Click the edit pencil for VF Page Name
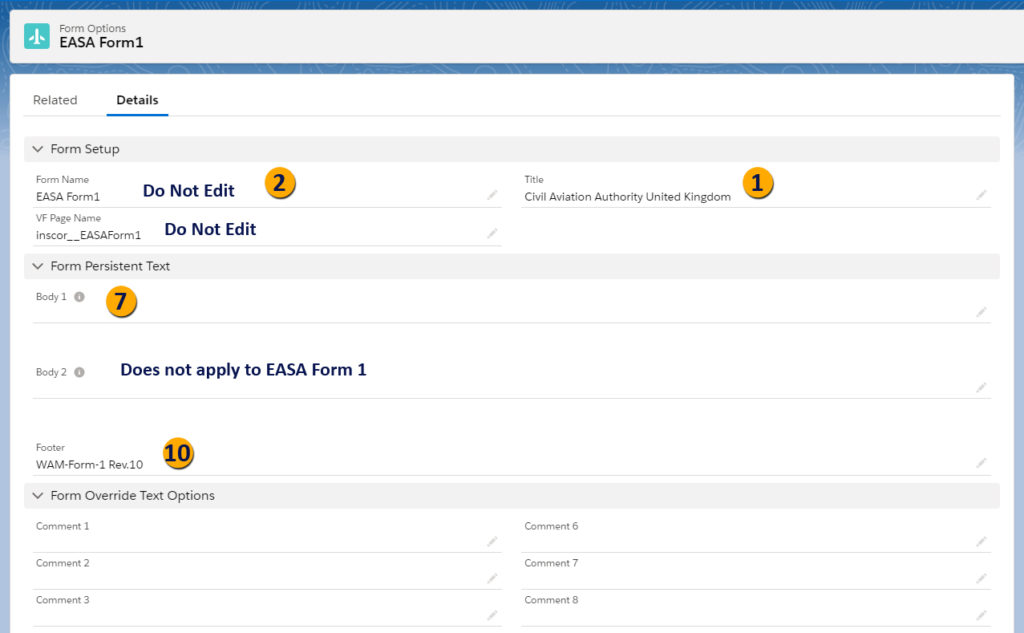Screen dimensions: 1024x633 click(x=492, y=233)
